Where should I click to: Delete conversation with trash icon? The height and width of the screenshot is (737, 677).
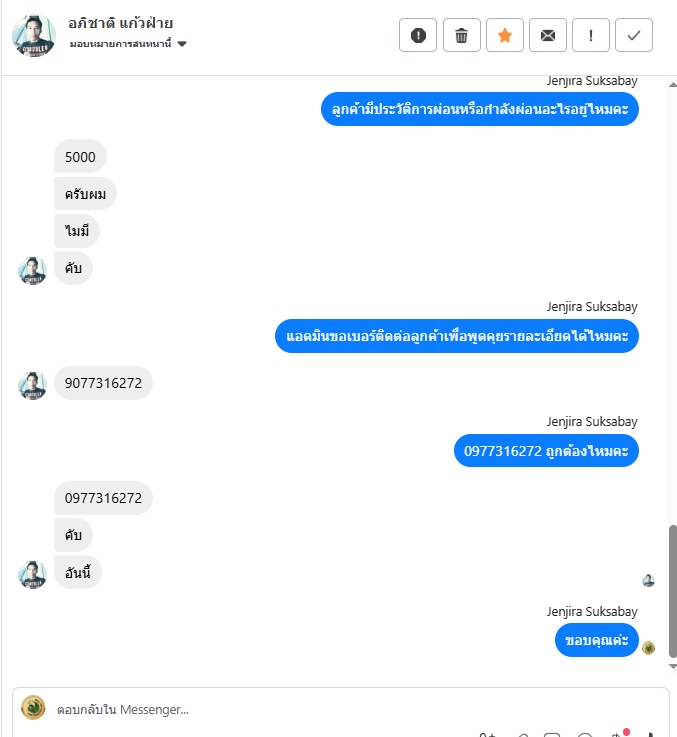tap(461, 35)
